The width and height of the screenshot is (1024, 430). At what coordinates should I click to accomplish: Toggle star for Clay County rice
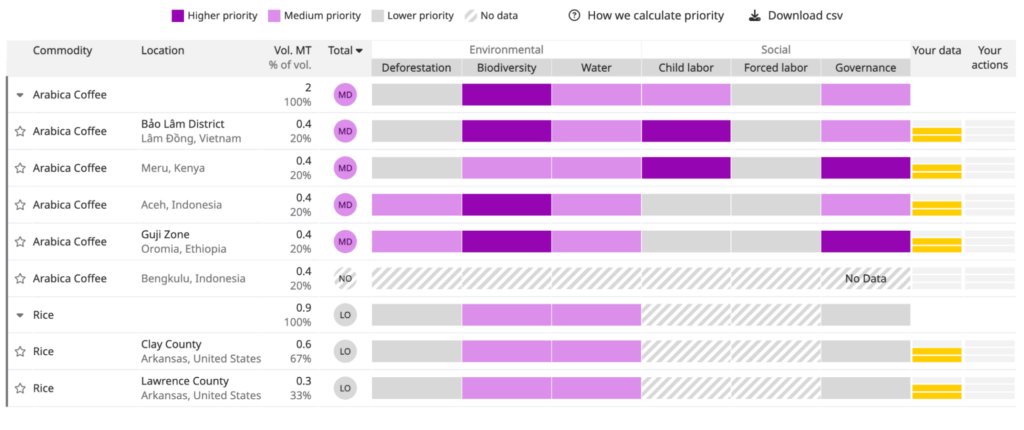click(x=19, y=352)
